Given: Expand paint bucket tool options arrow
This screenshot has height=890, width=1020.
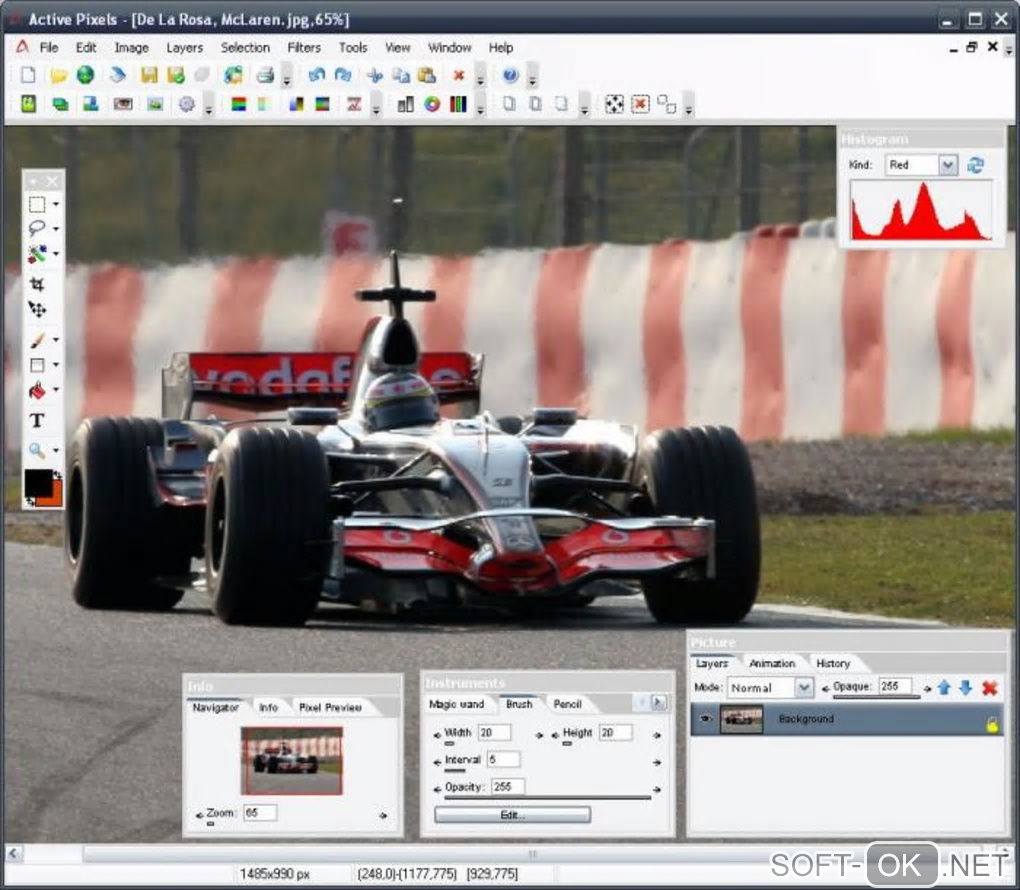Looking at the screenshot, I should 56,390.
